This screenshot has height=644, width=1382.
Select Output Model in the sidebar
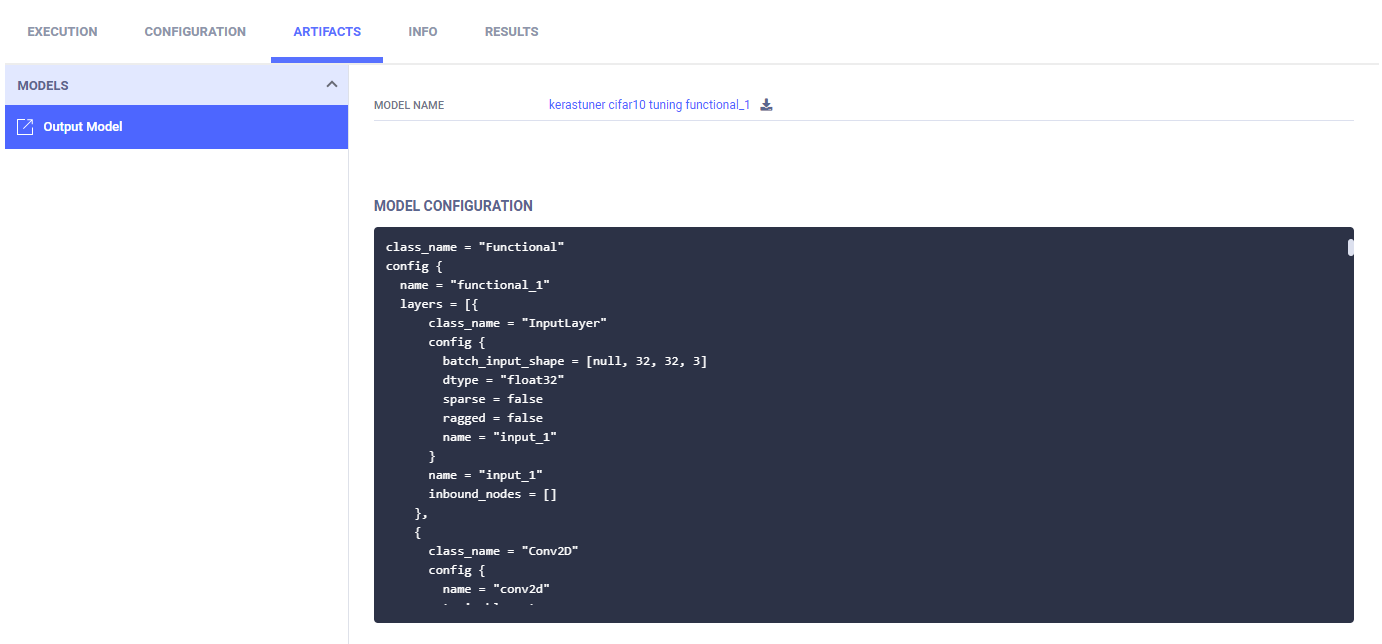[83, 127]
